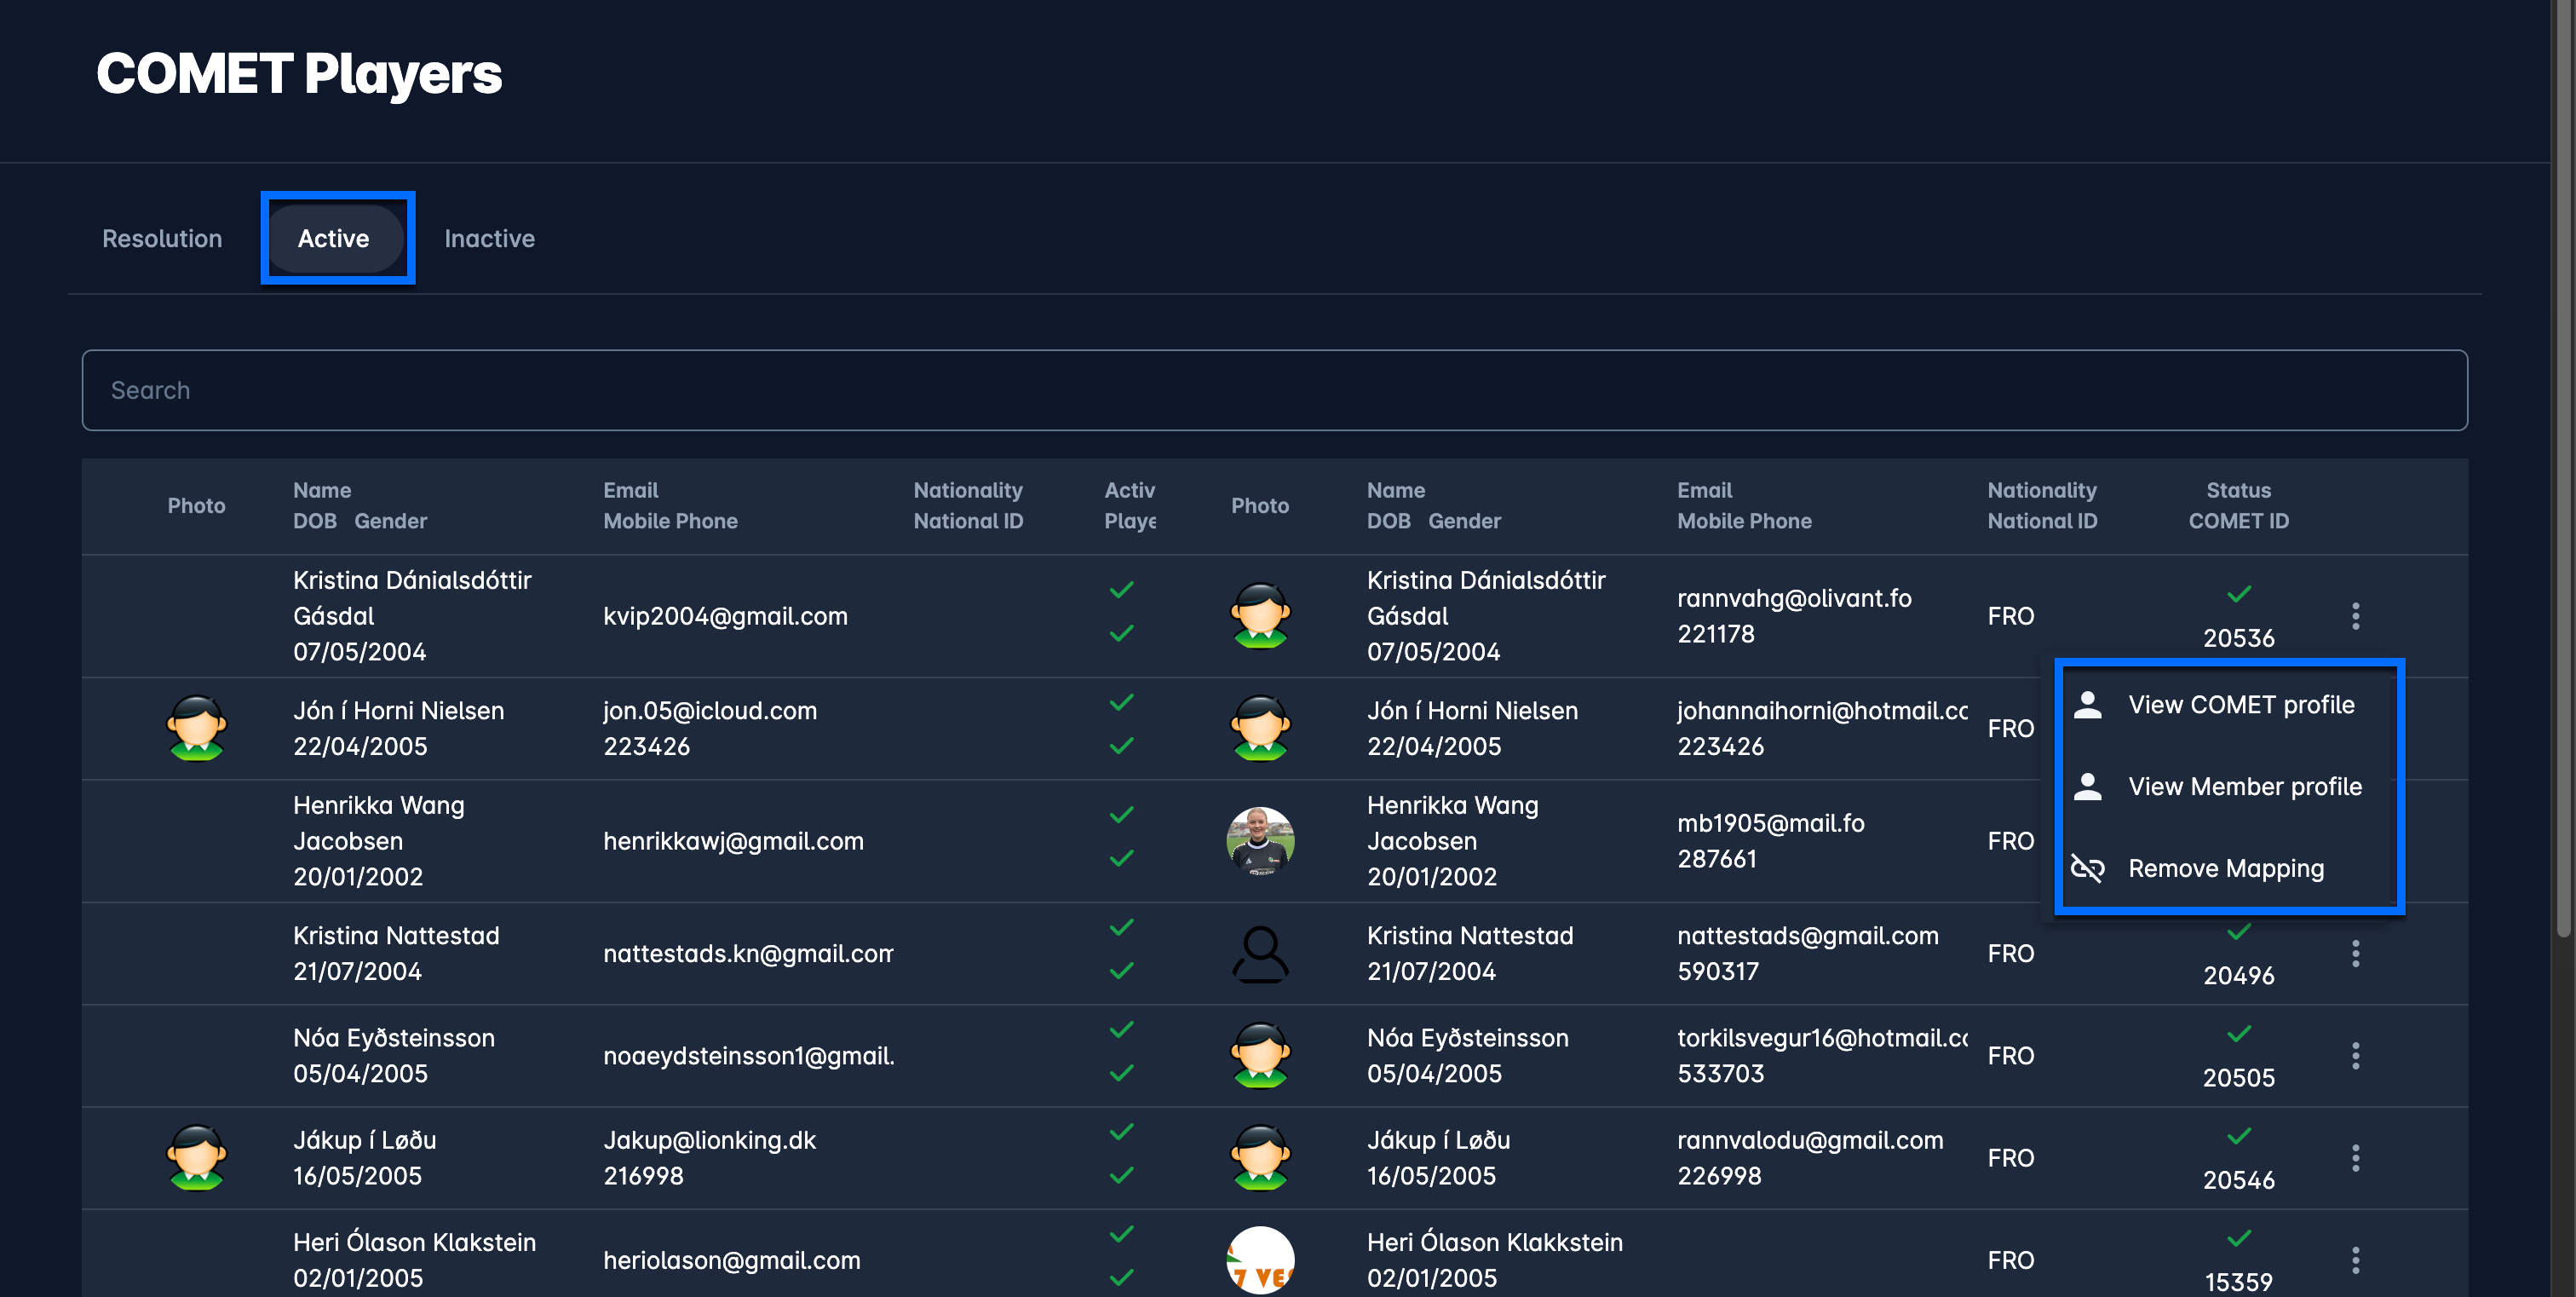
Task: Click the Search input field
Action: [1274, 390]
